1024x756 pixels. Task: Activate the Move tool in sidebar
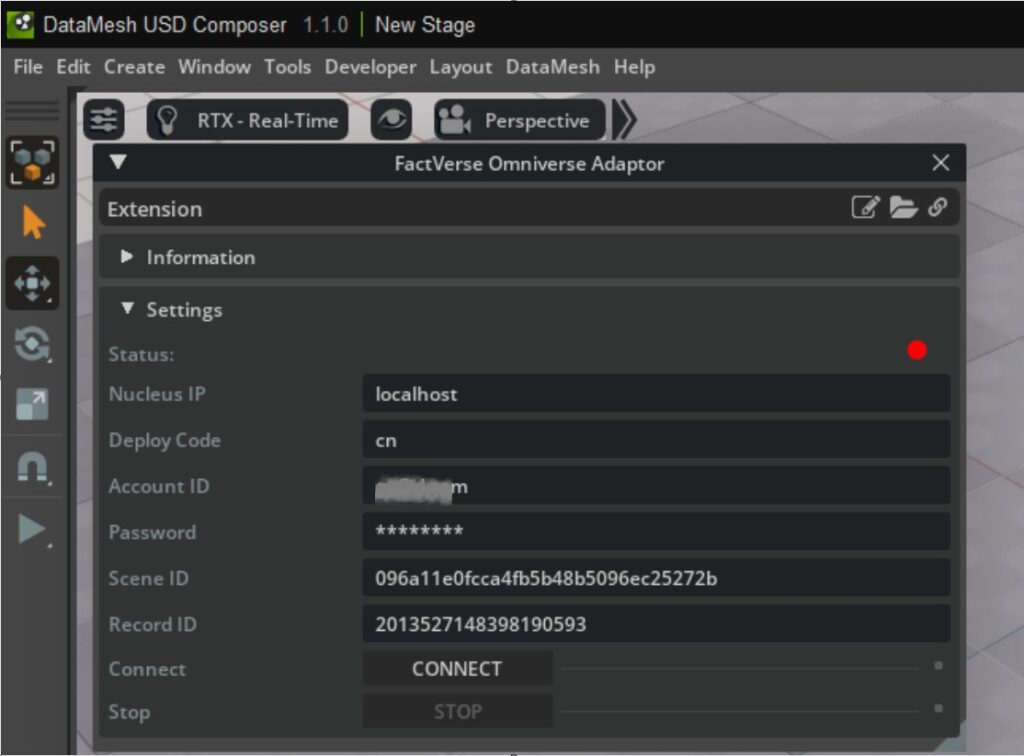point(32,283)
